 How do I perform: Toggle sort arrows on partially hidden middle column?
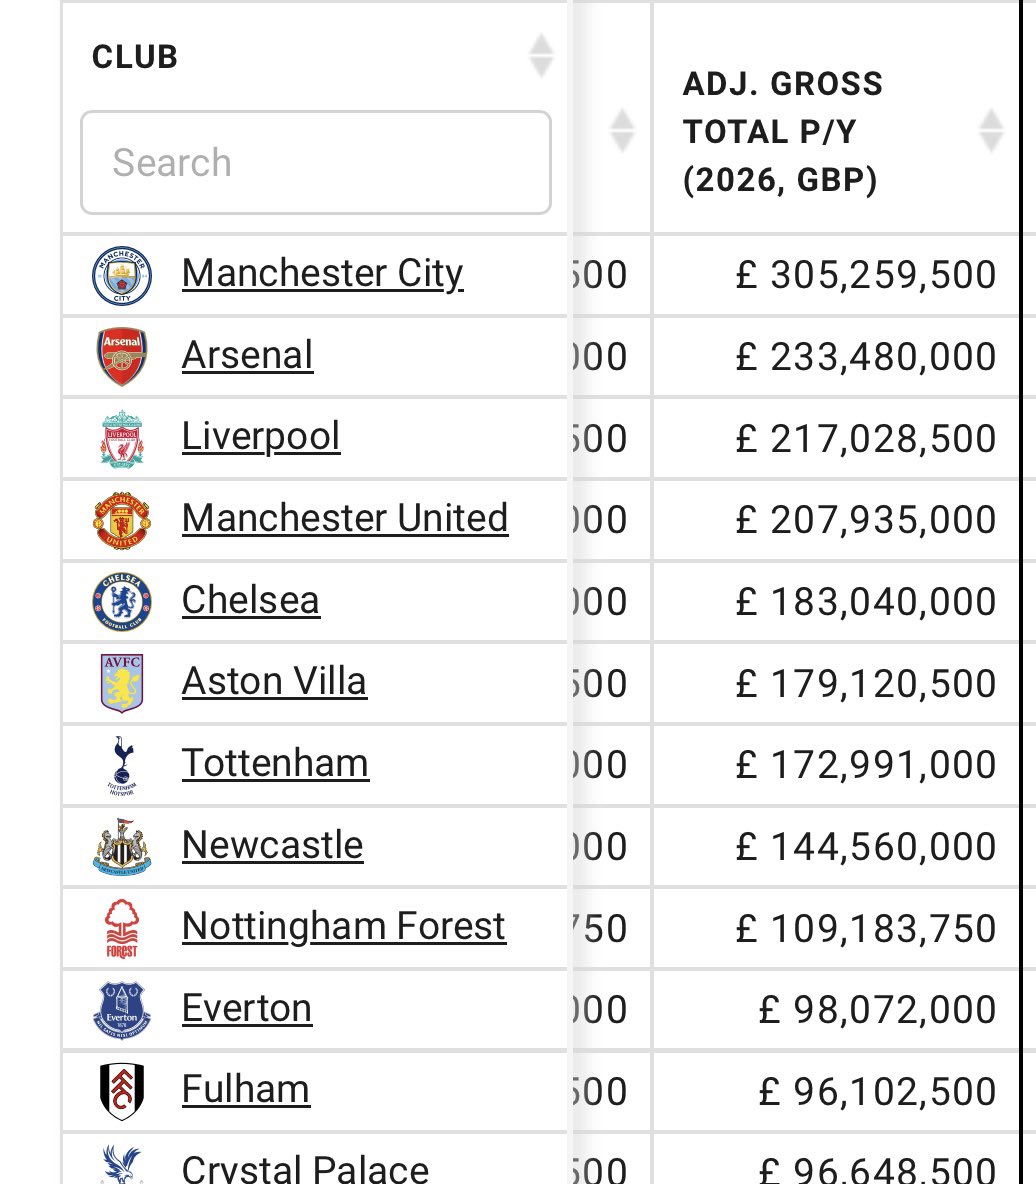(x=621, y=131)
